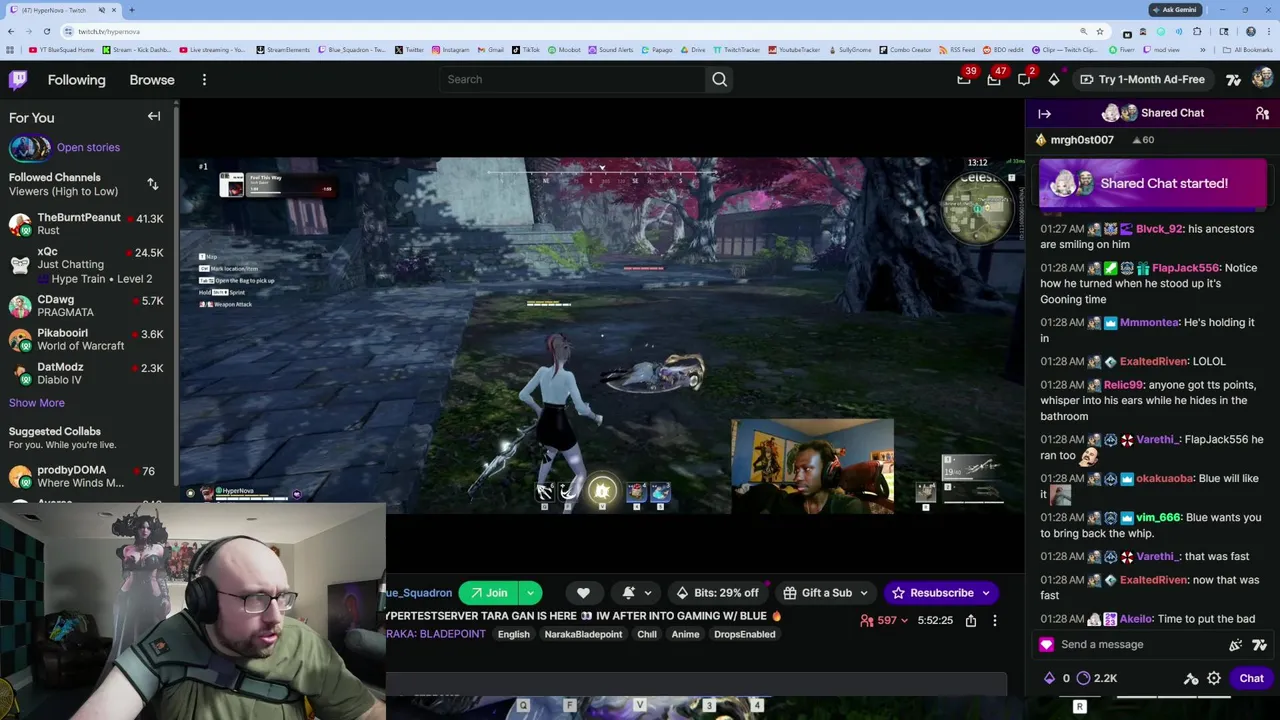The height and width of the screenshot is (720, 1280).
Task: Click the Anime tag
Action: (685, 634)
